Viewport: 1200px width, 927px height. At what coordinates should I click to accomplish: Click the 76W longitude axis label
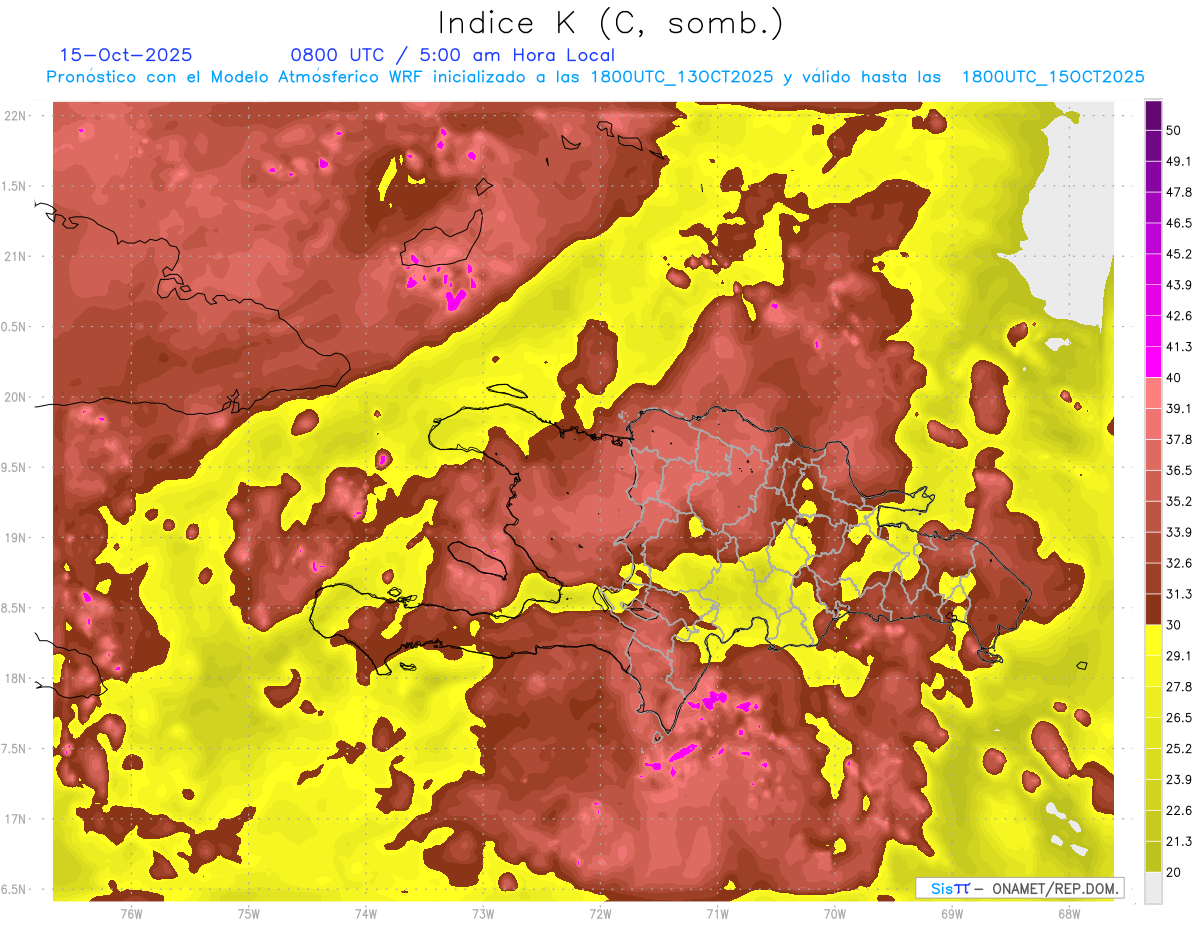click(x=131, y=913)
